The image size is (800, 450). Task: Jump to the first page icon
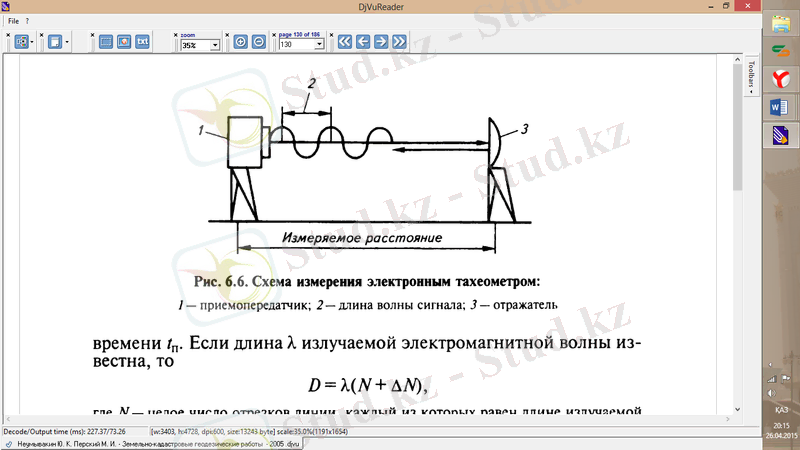click(345, 42)
